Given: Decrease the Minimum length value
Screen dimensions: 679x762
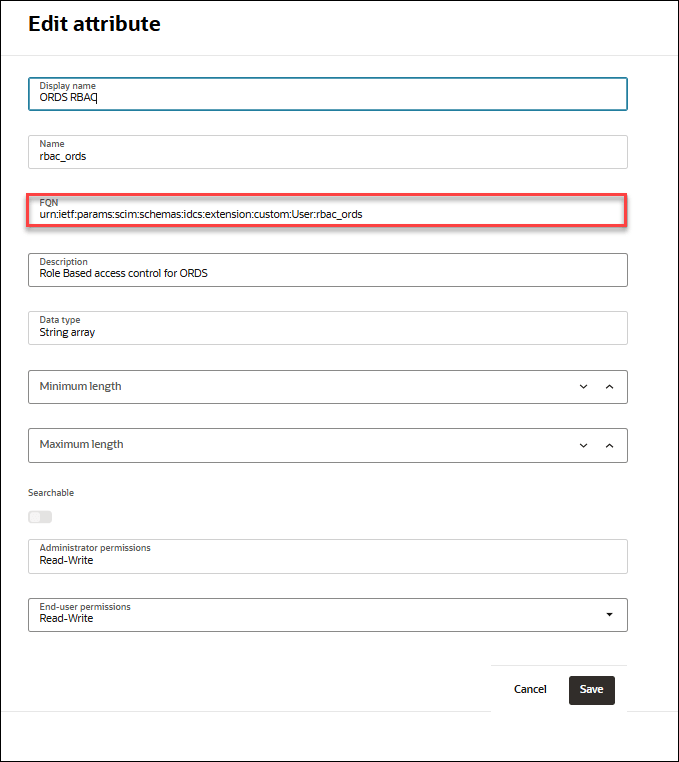Looking at the screenshot, I should pos(584,387).
